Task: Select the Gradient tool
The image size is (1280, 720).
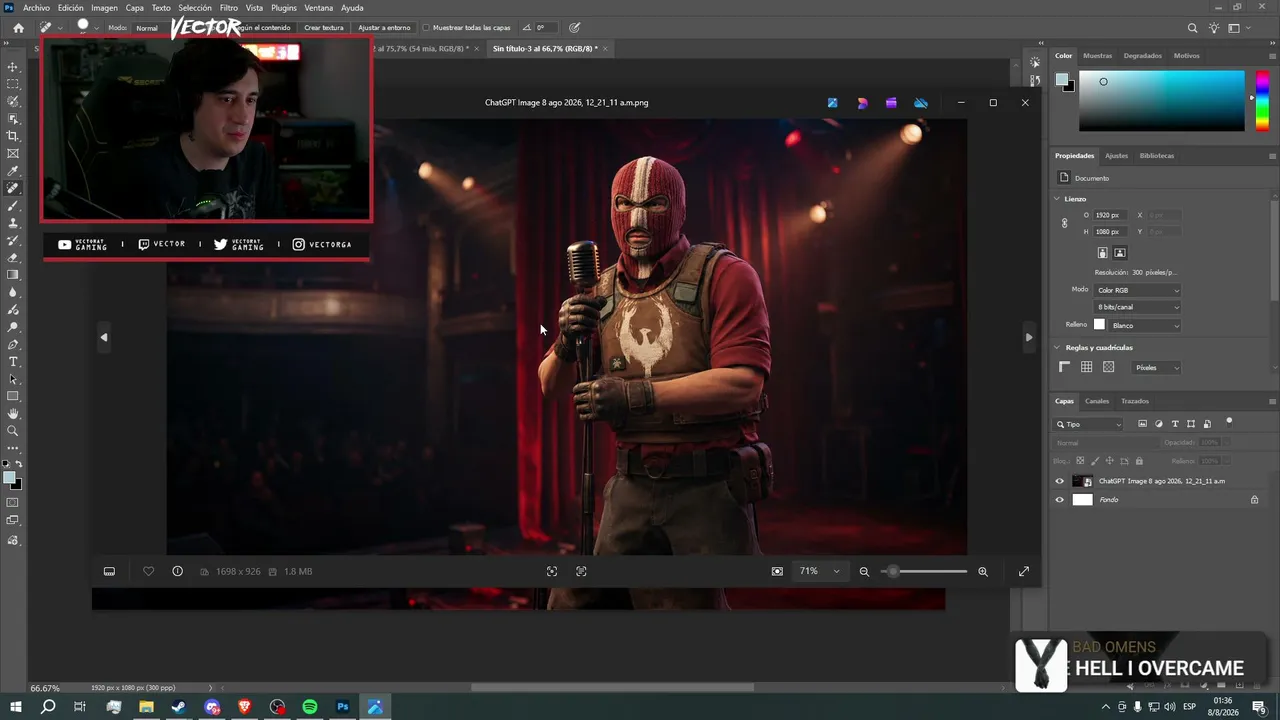Action: click(x=13, y=275)
